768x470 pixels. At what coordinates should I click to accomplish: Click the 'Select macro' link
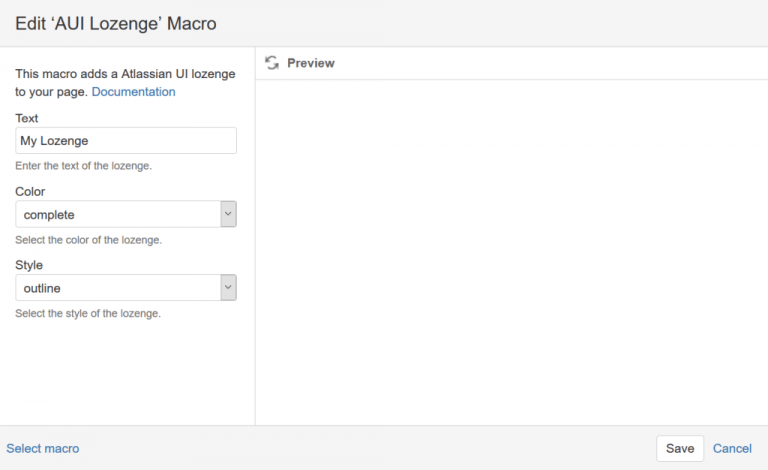coord(43,449)
